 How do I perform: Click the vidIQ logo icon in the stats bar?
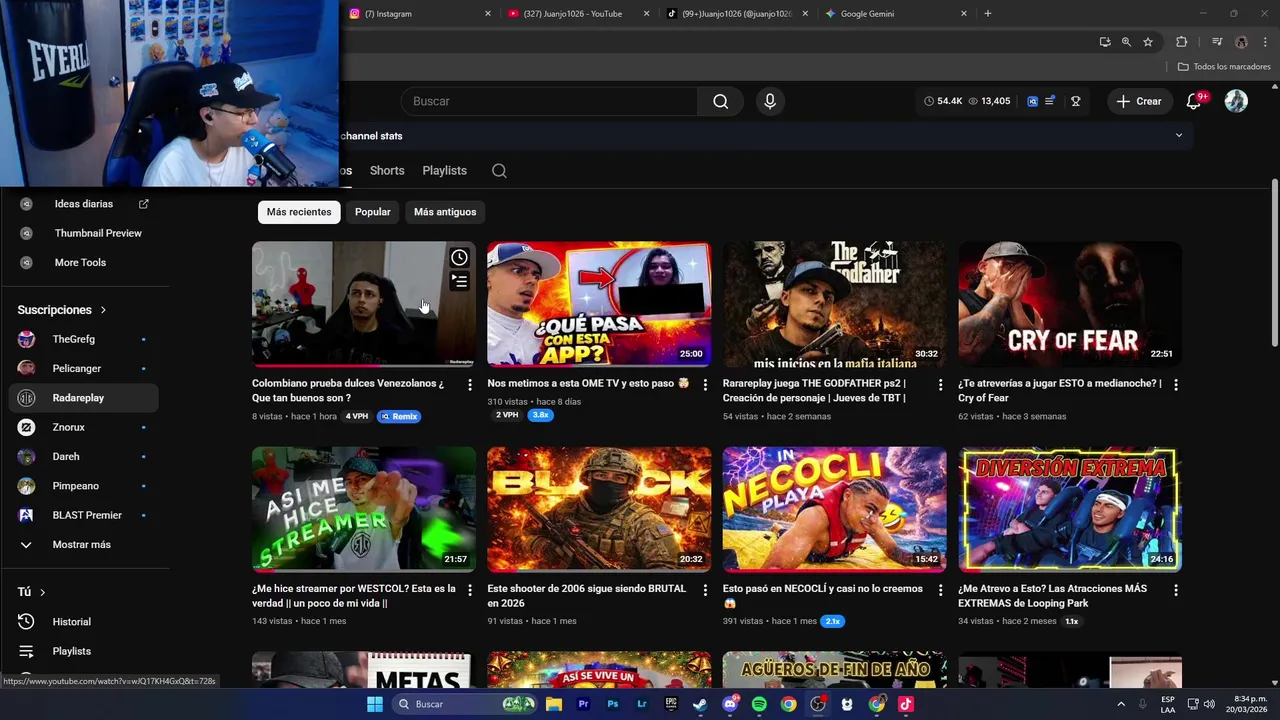1032,101
